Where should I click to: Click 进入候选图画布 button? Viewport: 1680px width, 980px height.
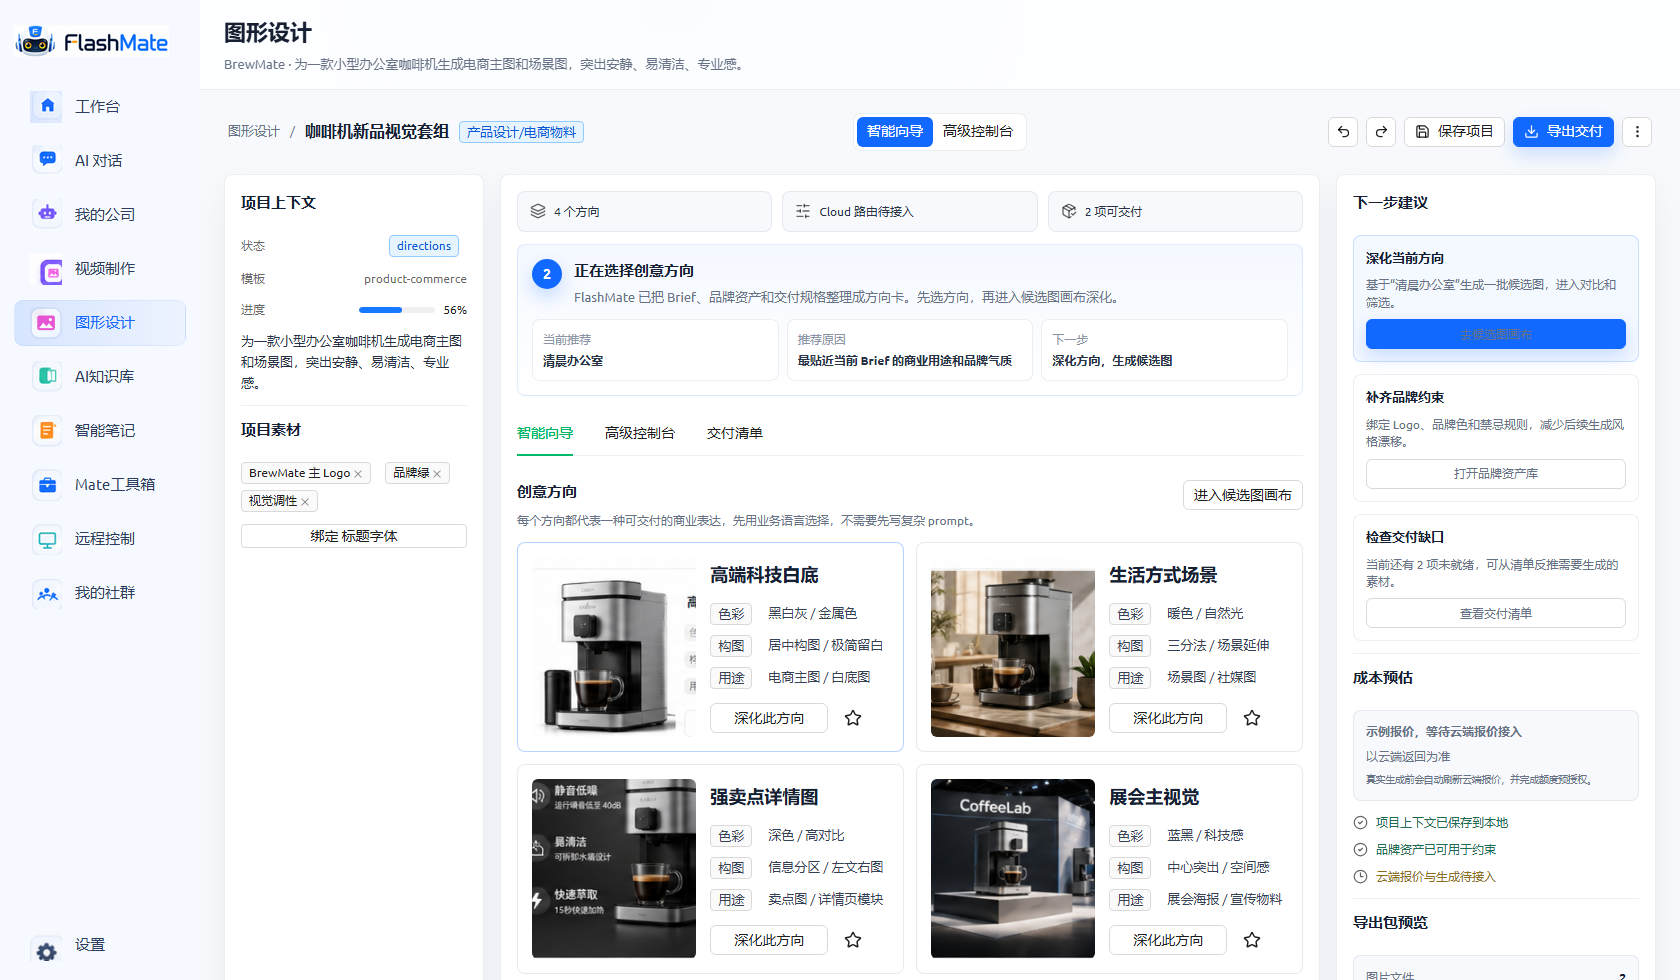click(1243, 495)
